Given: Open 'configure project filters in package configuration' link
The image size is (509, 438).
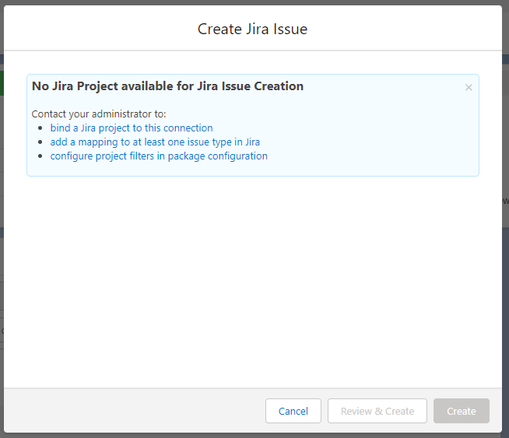Looking at the screenshot, I should 159,156.
